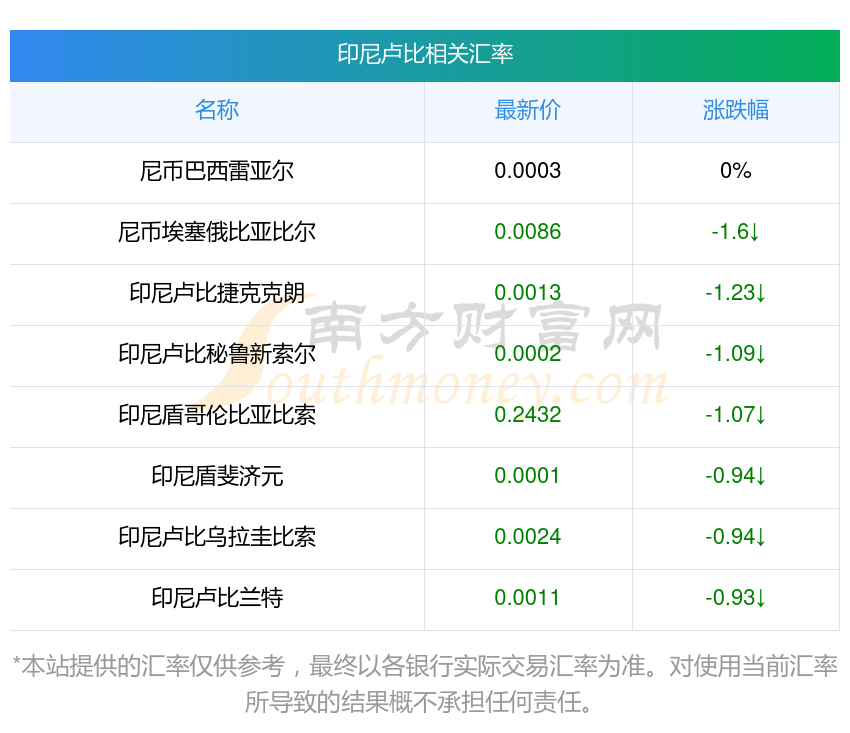
Task: Click the price value 0.0001
Action: click(x=527, y=476)
